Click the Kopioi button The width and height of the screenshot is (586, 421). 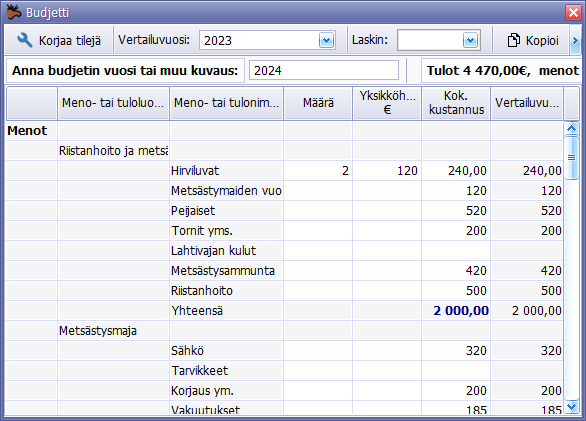pos(532,40)
